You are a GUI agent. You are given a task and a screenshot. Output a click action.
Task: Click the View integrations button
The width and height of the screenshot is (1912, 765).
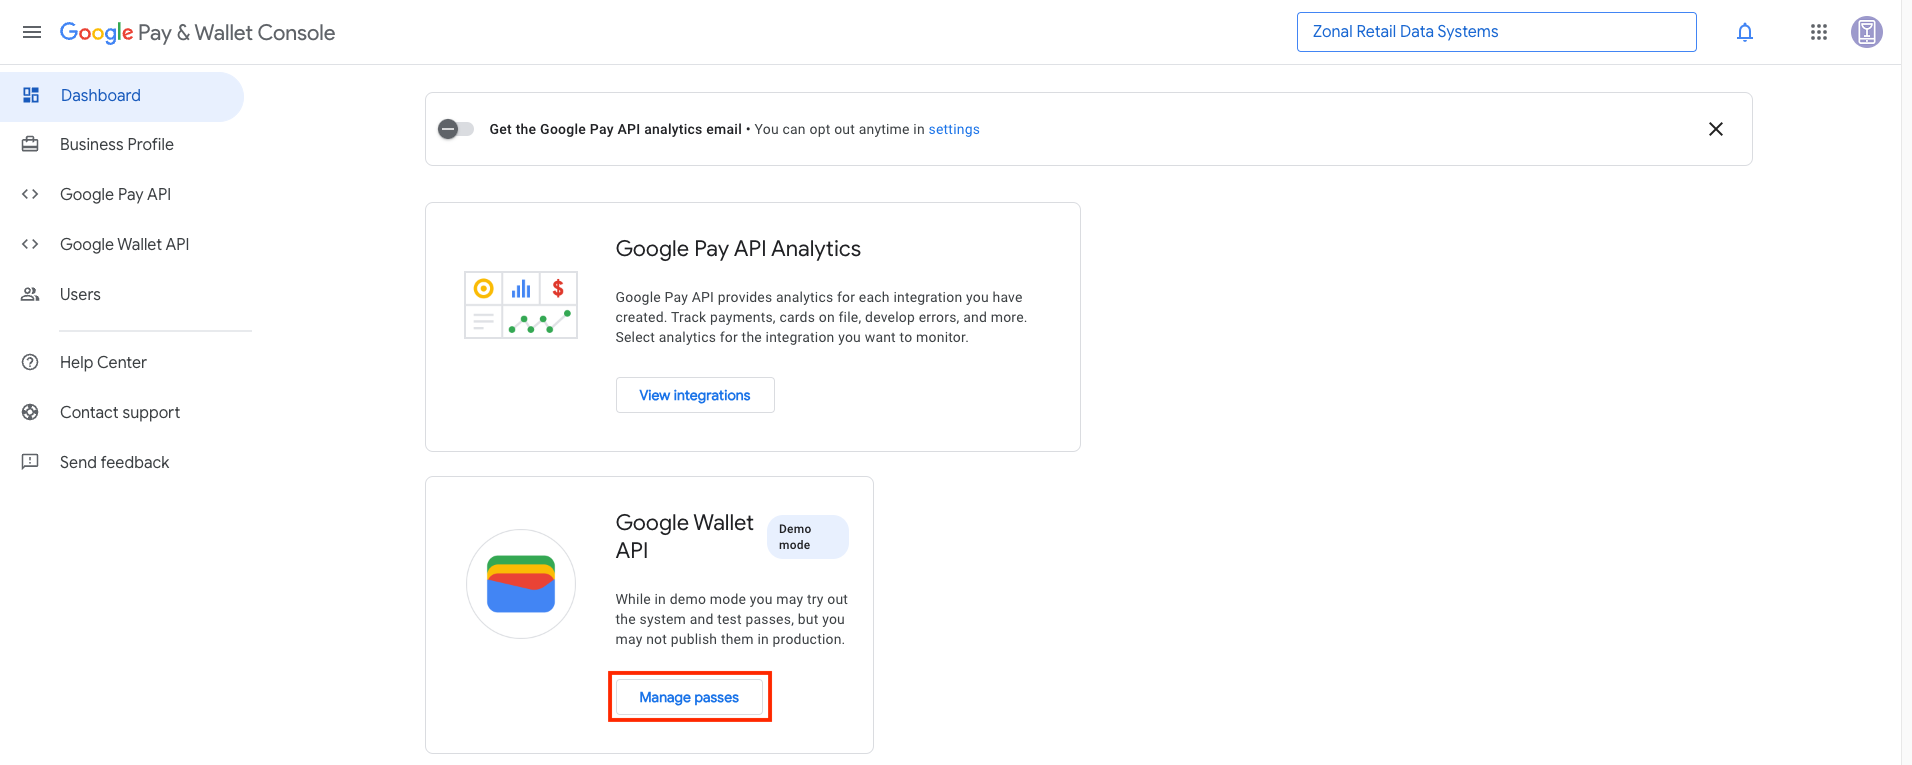click(695, 395)
